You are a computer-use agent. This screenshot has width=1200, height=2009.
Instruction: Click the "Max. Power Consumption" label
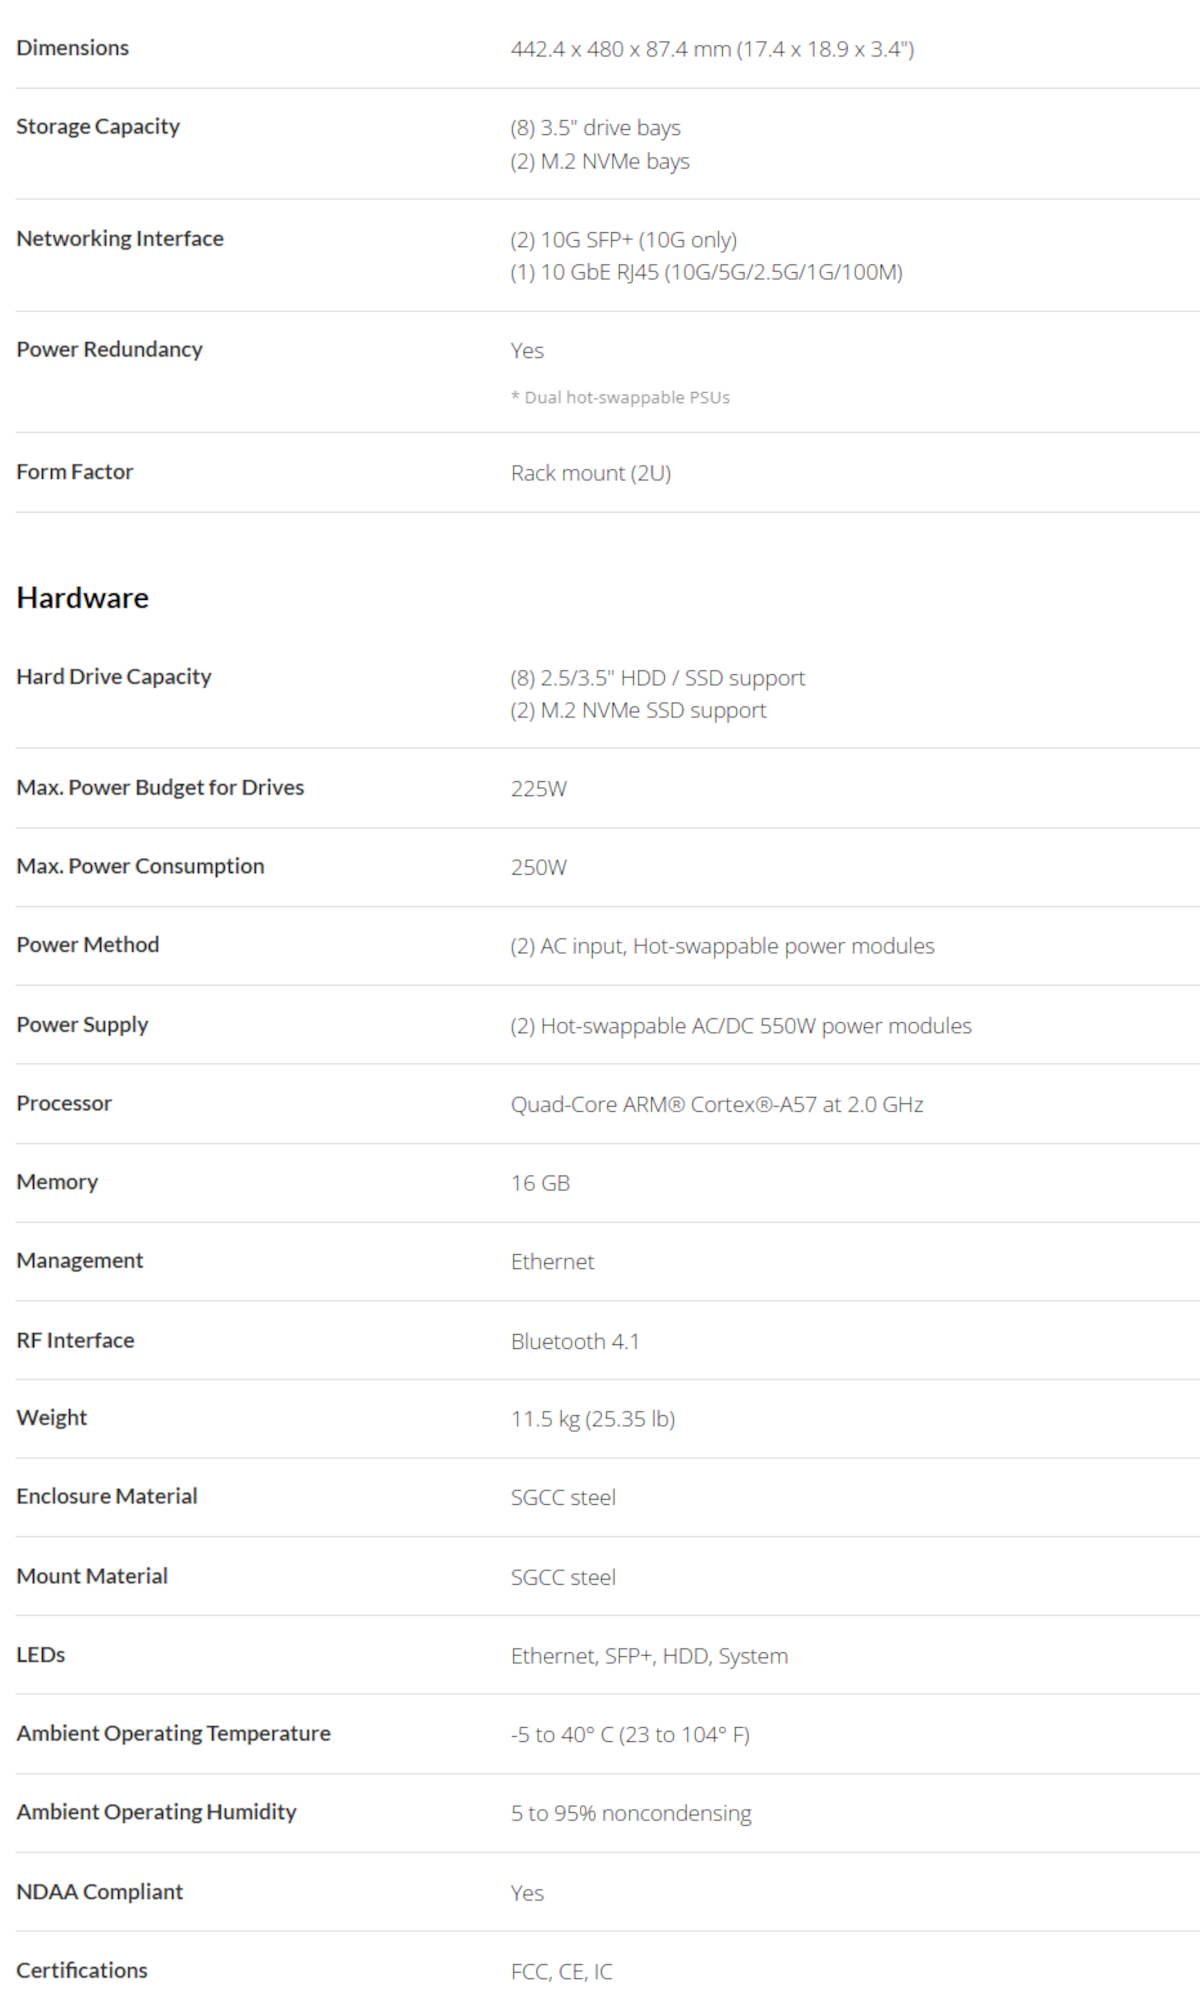pyautogui.click(x=140, y=867)
